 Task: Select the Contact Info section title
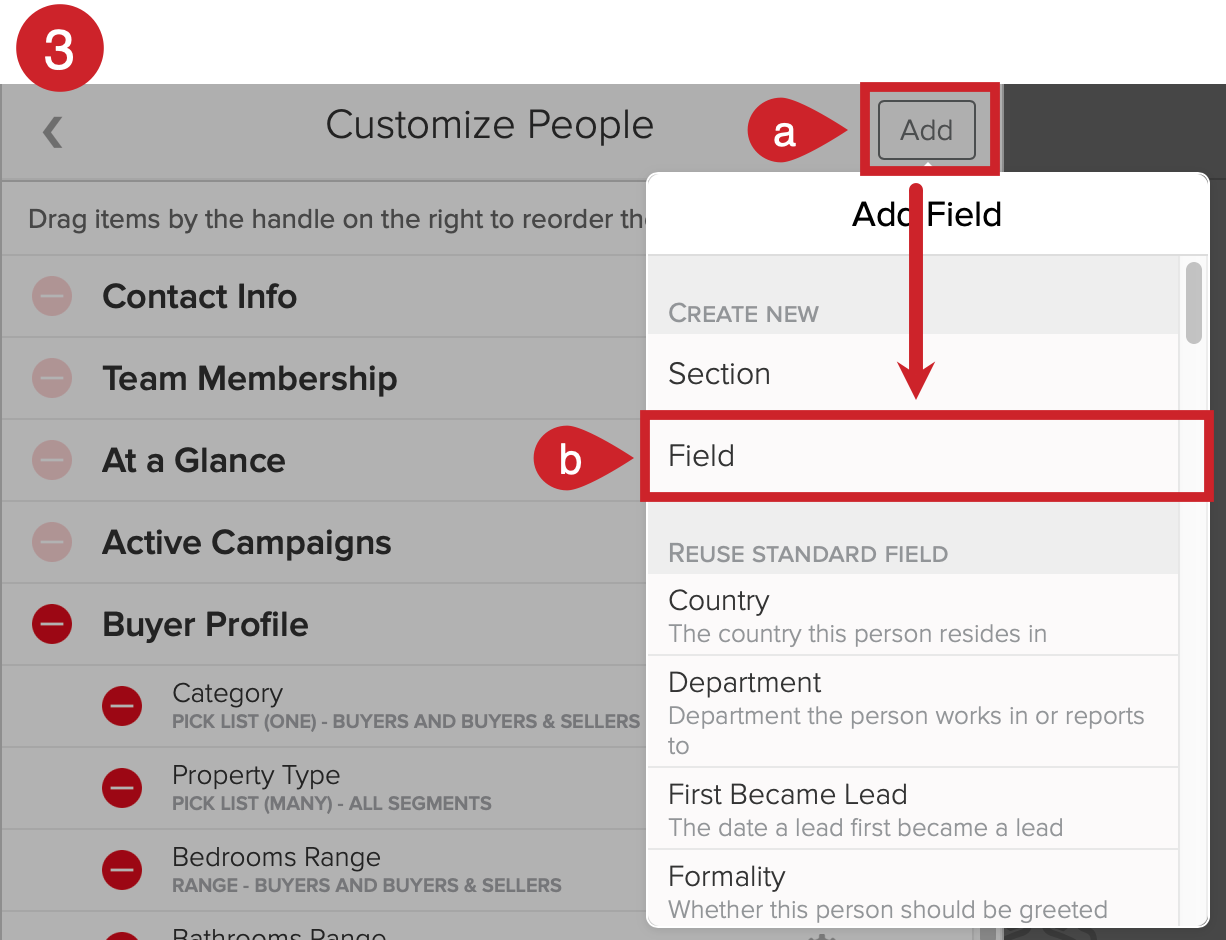200,296
